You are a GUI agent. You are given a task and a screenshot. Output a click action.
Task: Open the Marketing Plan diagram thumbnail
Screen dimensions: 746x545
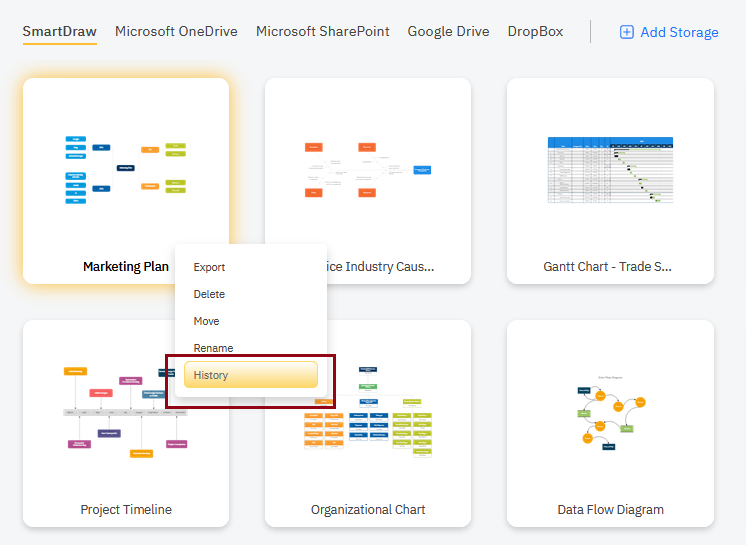tap(125, 167)
